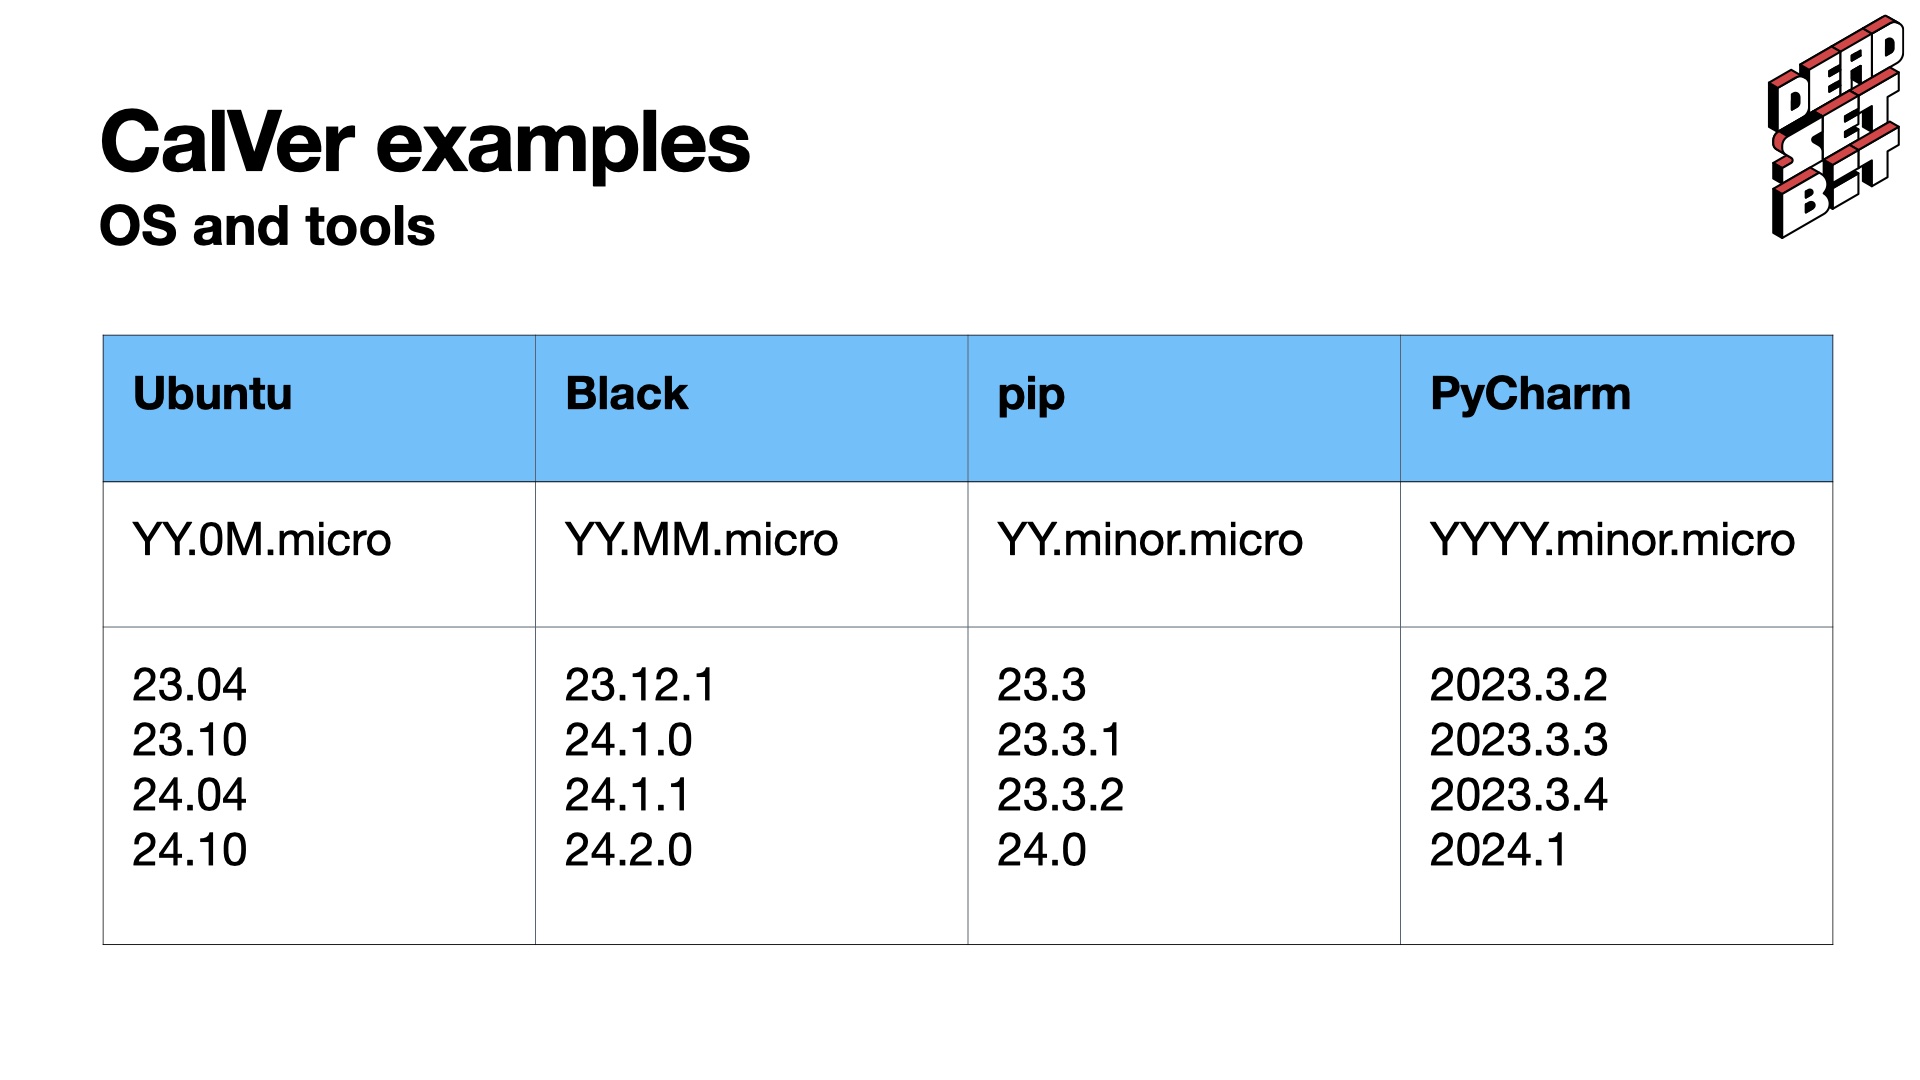Click Black version 24.1.1

pos(627,795)
